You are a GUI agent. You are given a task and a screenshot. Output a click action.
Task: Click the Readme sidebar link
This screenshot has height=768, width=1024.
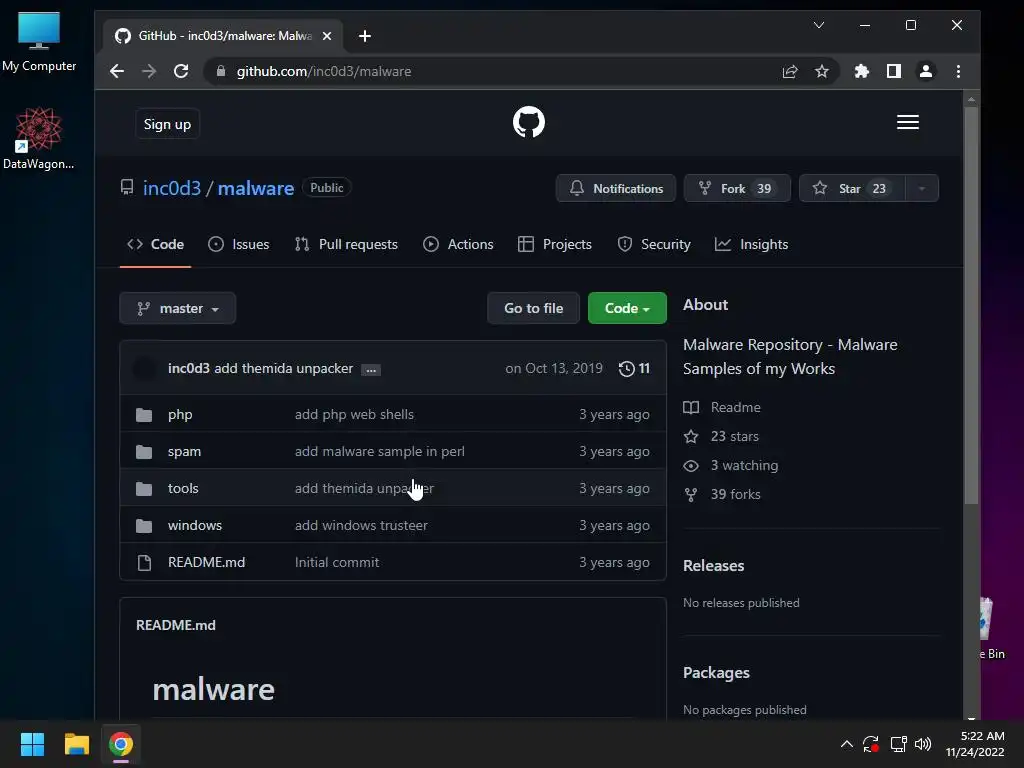click(x=722, y=408)
